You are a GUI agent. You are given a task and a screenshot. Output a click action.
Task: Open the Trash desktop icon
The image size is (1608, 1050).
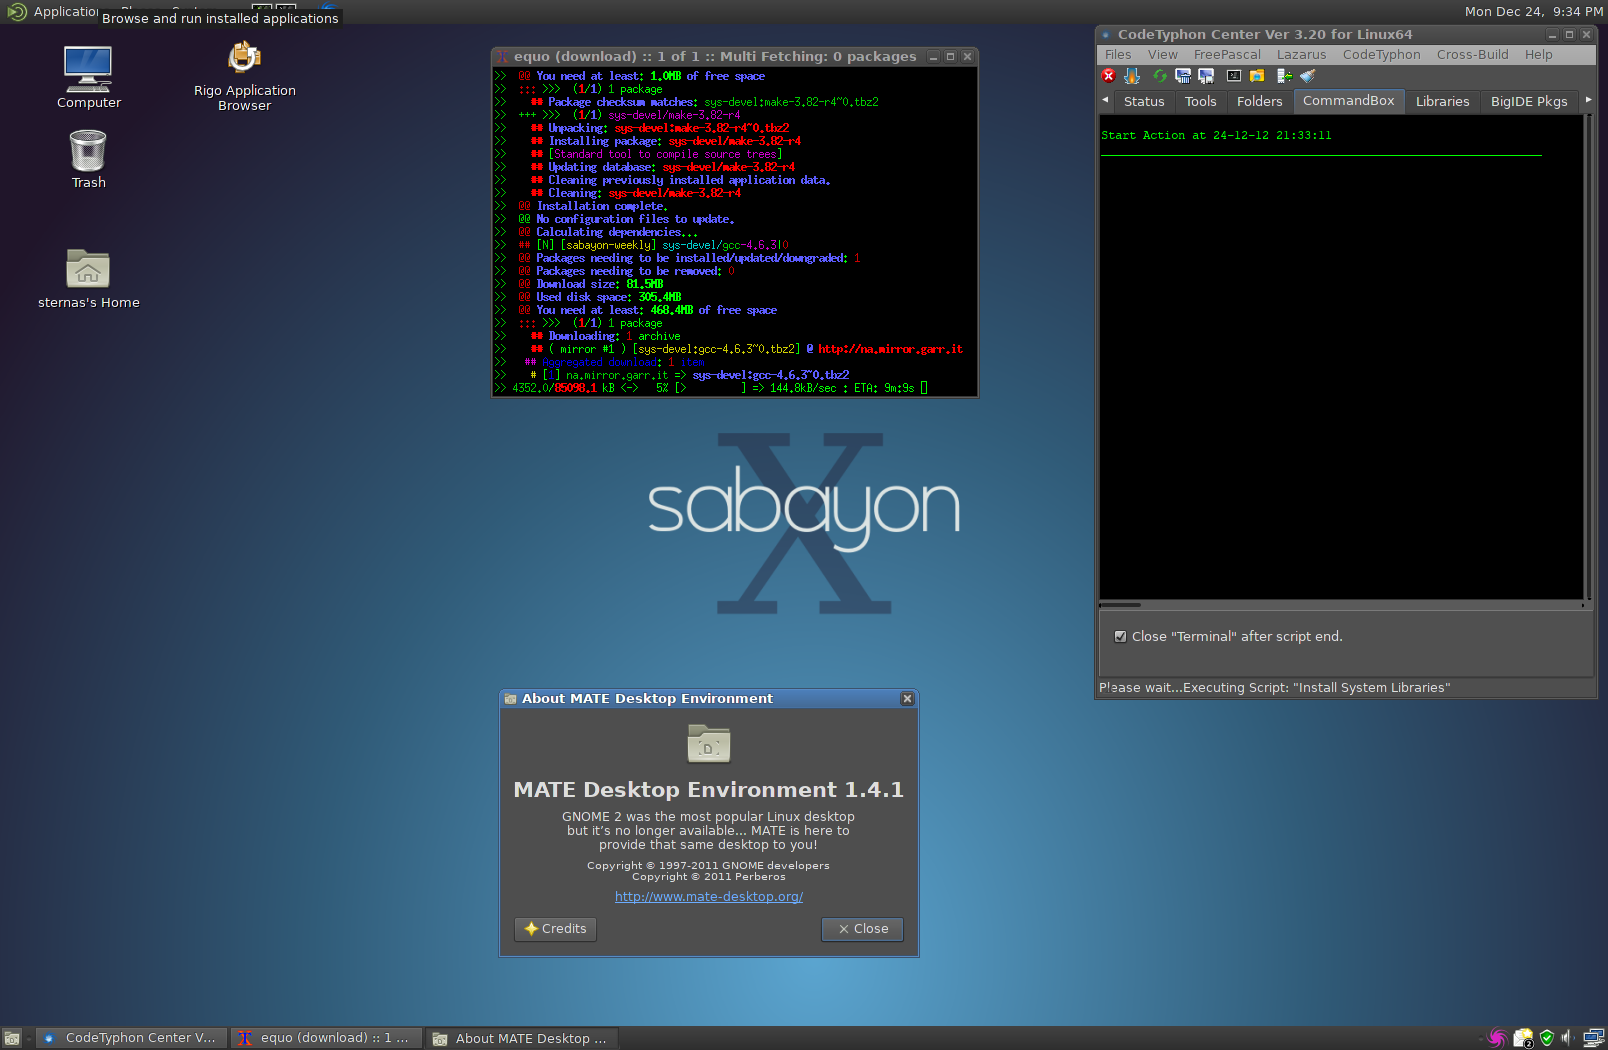click(x=88, y=159)
